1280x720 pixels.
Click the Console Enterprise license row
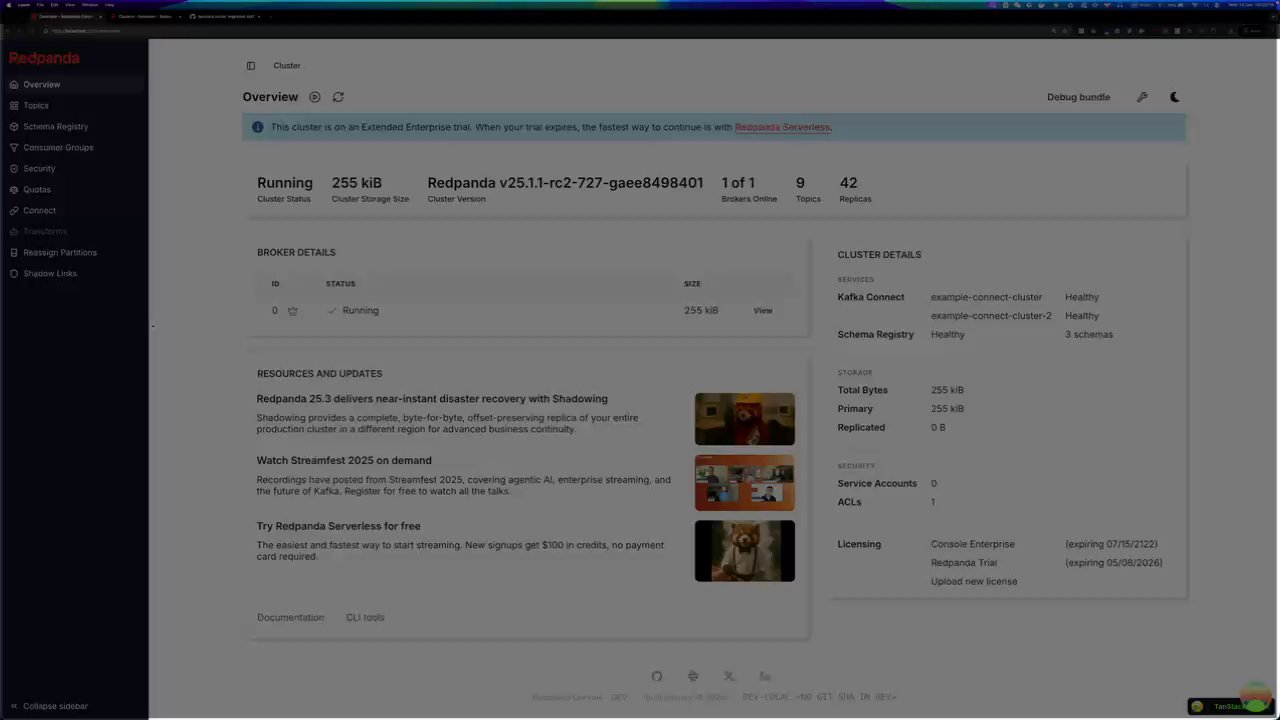pyautogui.click(x=1044, y=545)
